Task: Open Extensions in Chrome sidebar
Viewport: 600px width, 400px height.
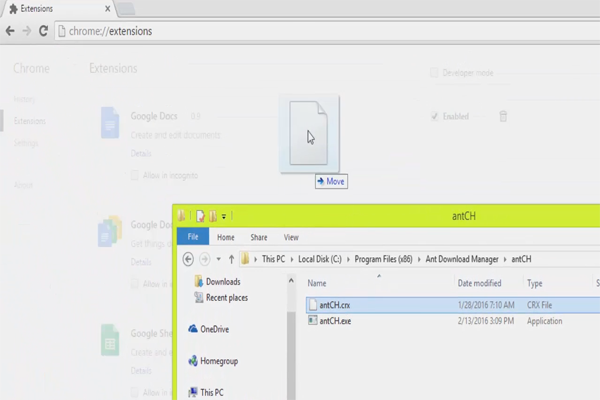Action: coord(29,121)
